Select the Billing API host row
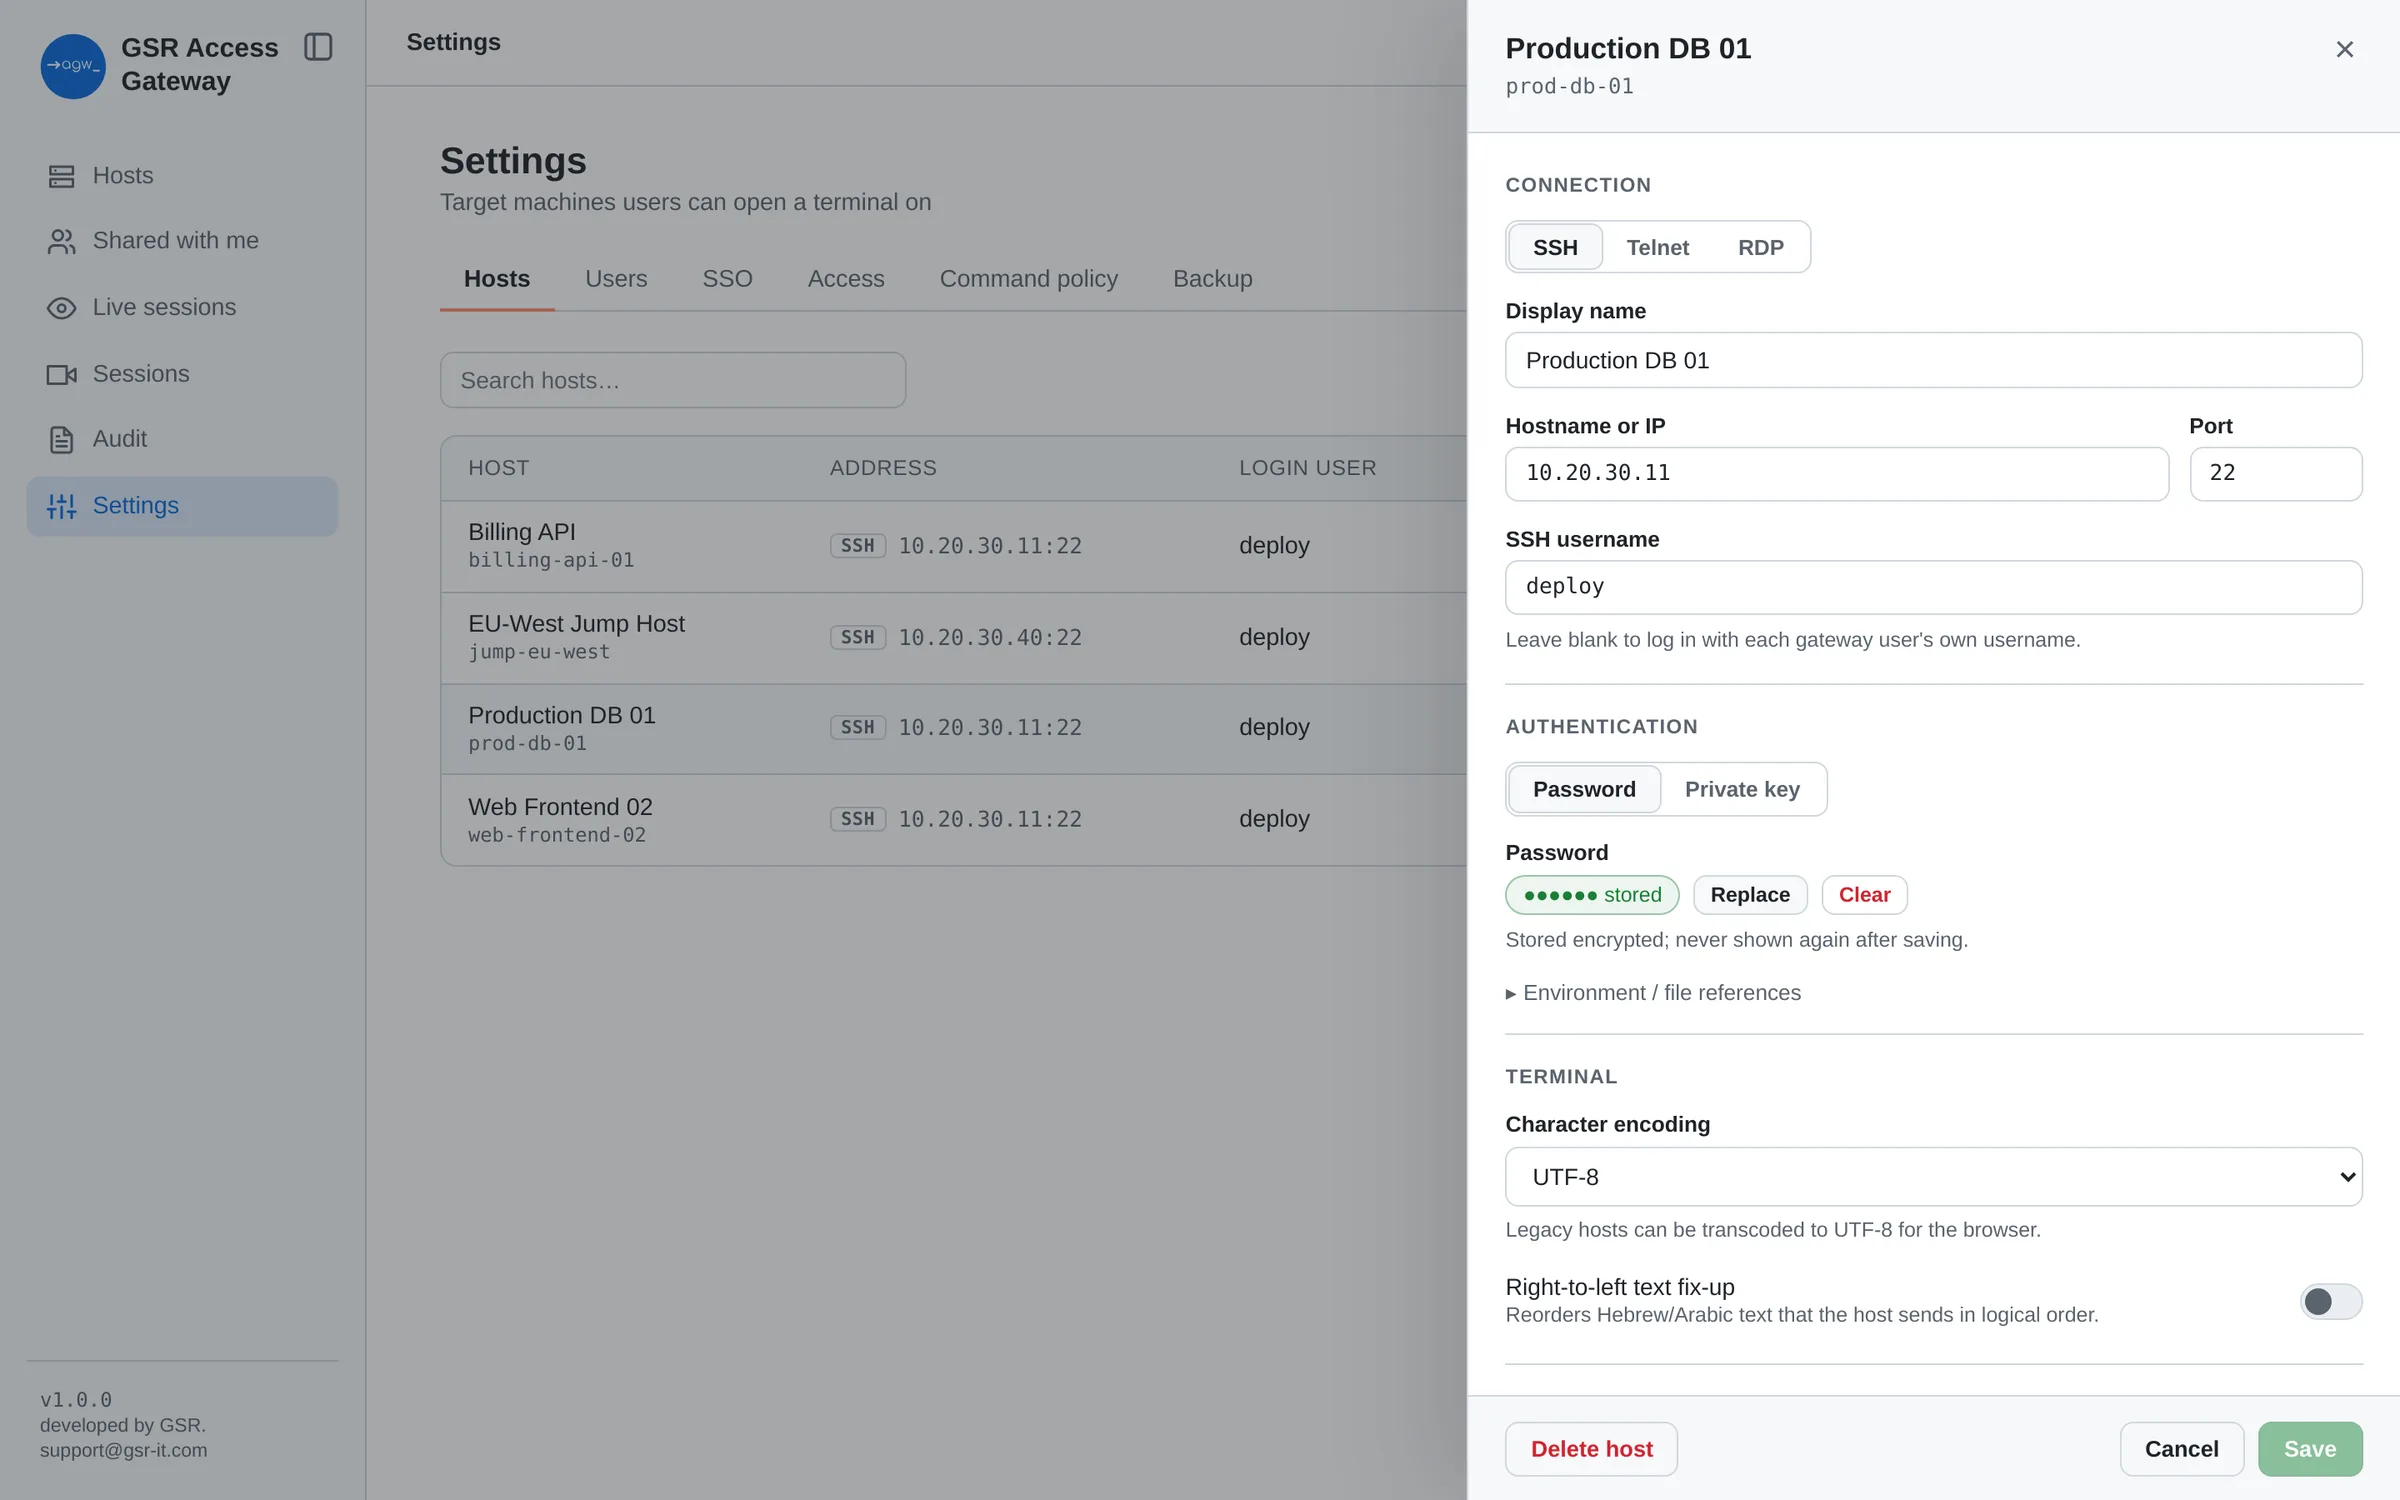The height and width of the screenshot is (1500, 2400). (954, 546)
